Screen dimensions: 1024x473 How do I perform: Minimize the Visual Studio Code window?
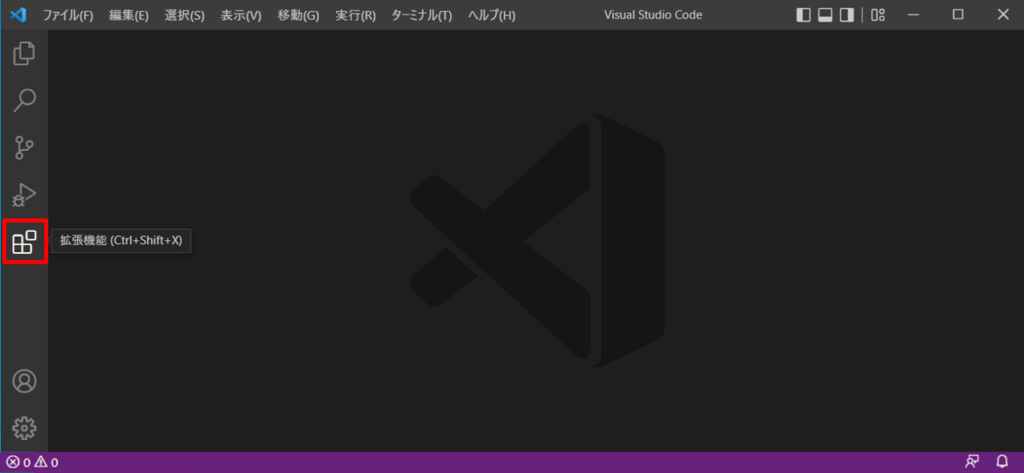(x=914, y=15)
